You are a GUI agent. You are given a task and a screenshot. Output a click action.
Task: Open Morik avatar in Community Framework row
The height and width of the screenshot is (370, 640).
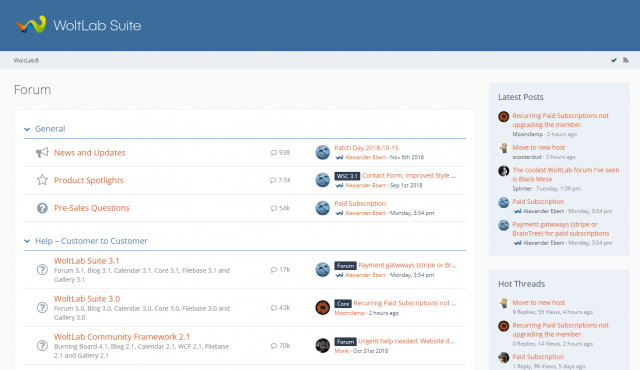(x=322, y=345)
